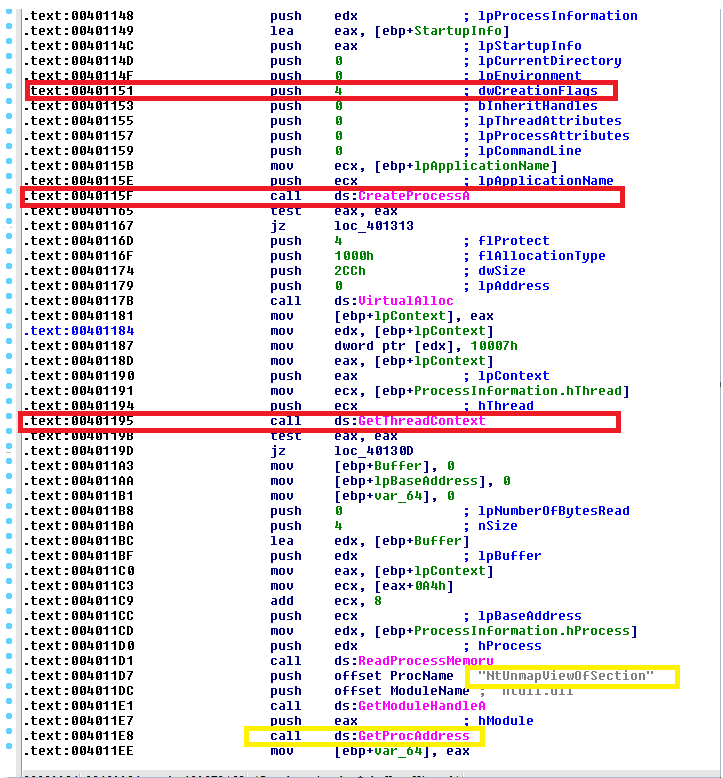Click the margin dot beside address 00401195
The width and height of the screenshot is (723, 778).
tap(9, 421)
